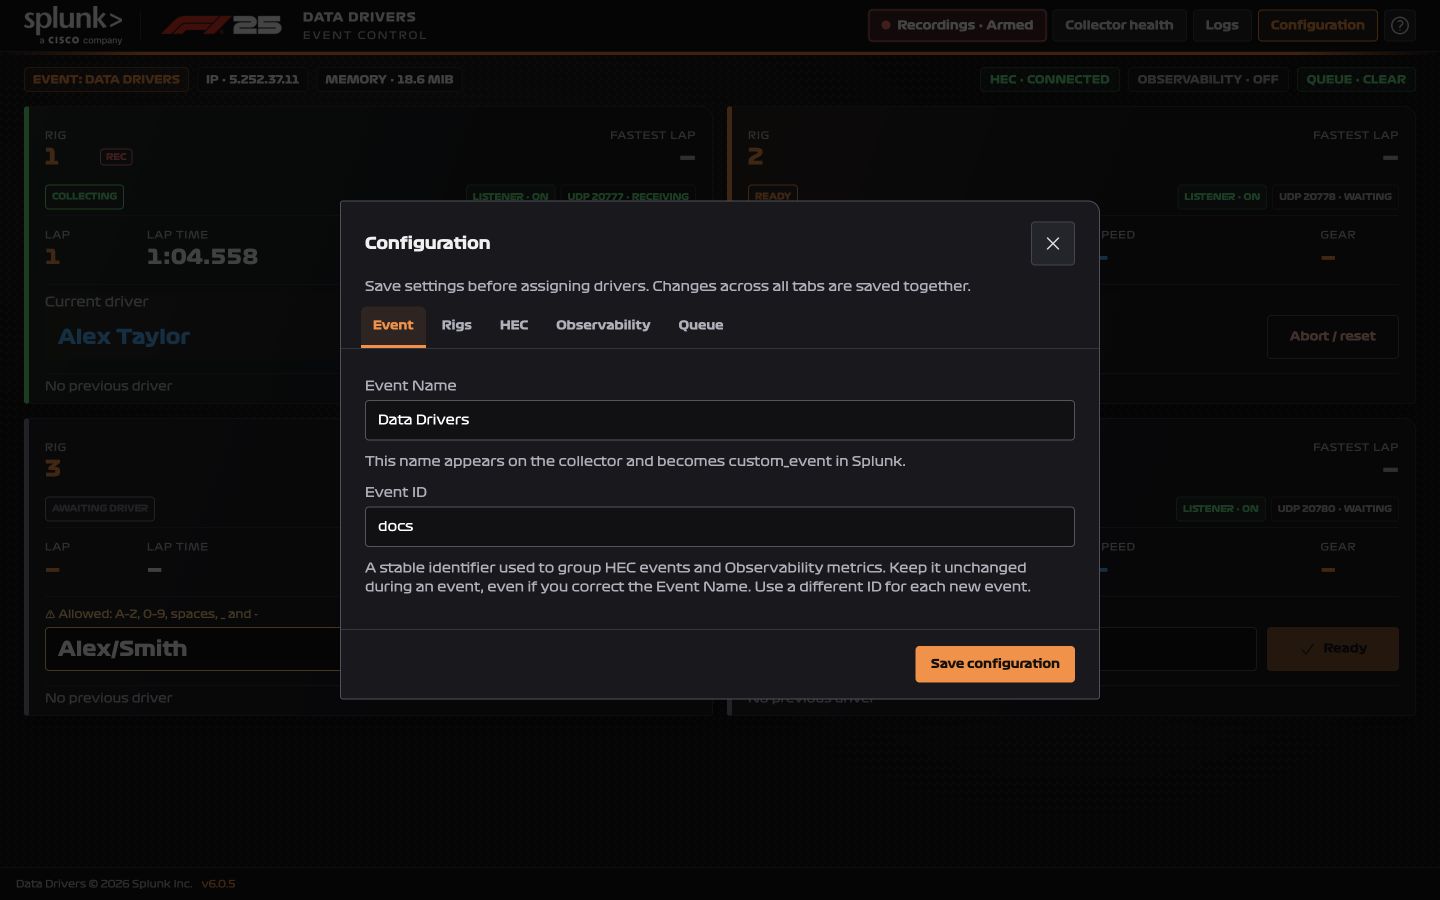The width and height of the screenshot is (1440, 900).
Task: Click OBSERVABILITY · OFF status badge
Action: (1208, 80)
